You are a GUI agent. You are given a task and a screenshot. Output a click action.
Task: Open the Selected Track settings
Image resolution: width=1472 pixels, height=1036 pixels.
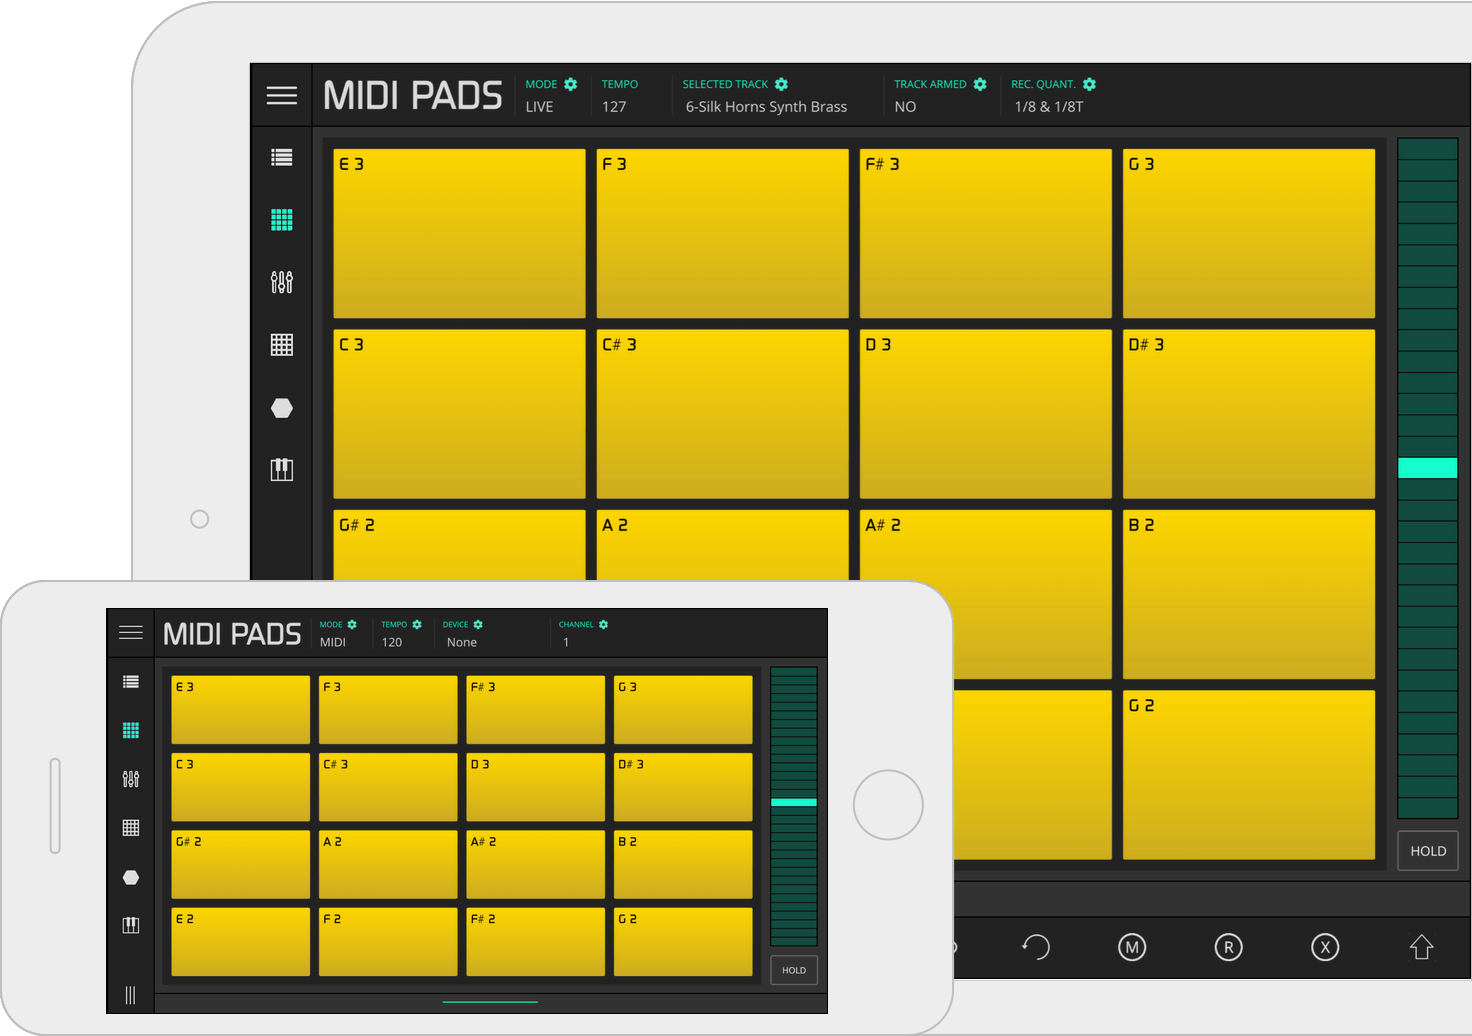(x=781, y=84)
